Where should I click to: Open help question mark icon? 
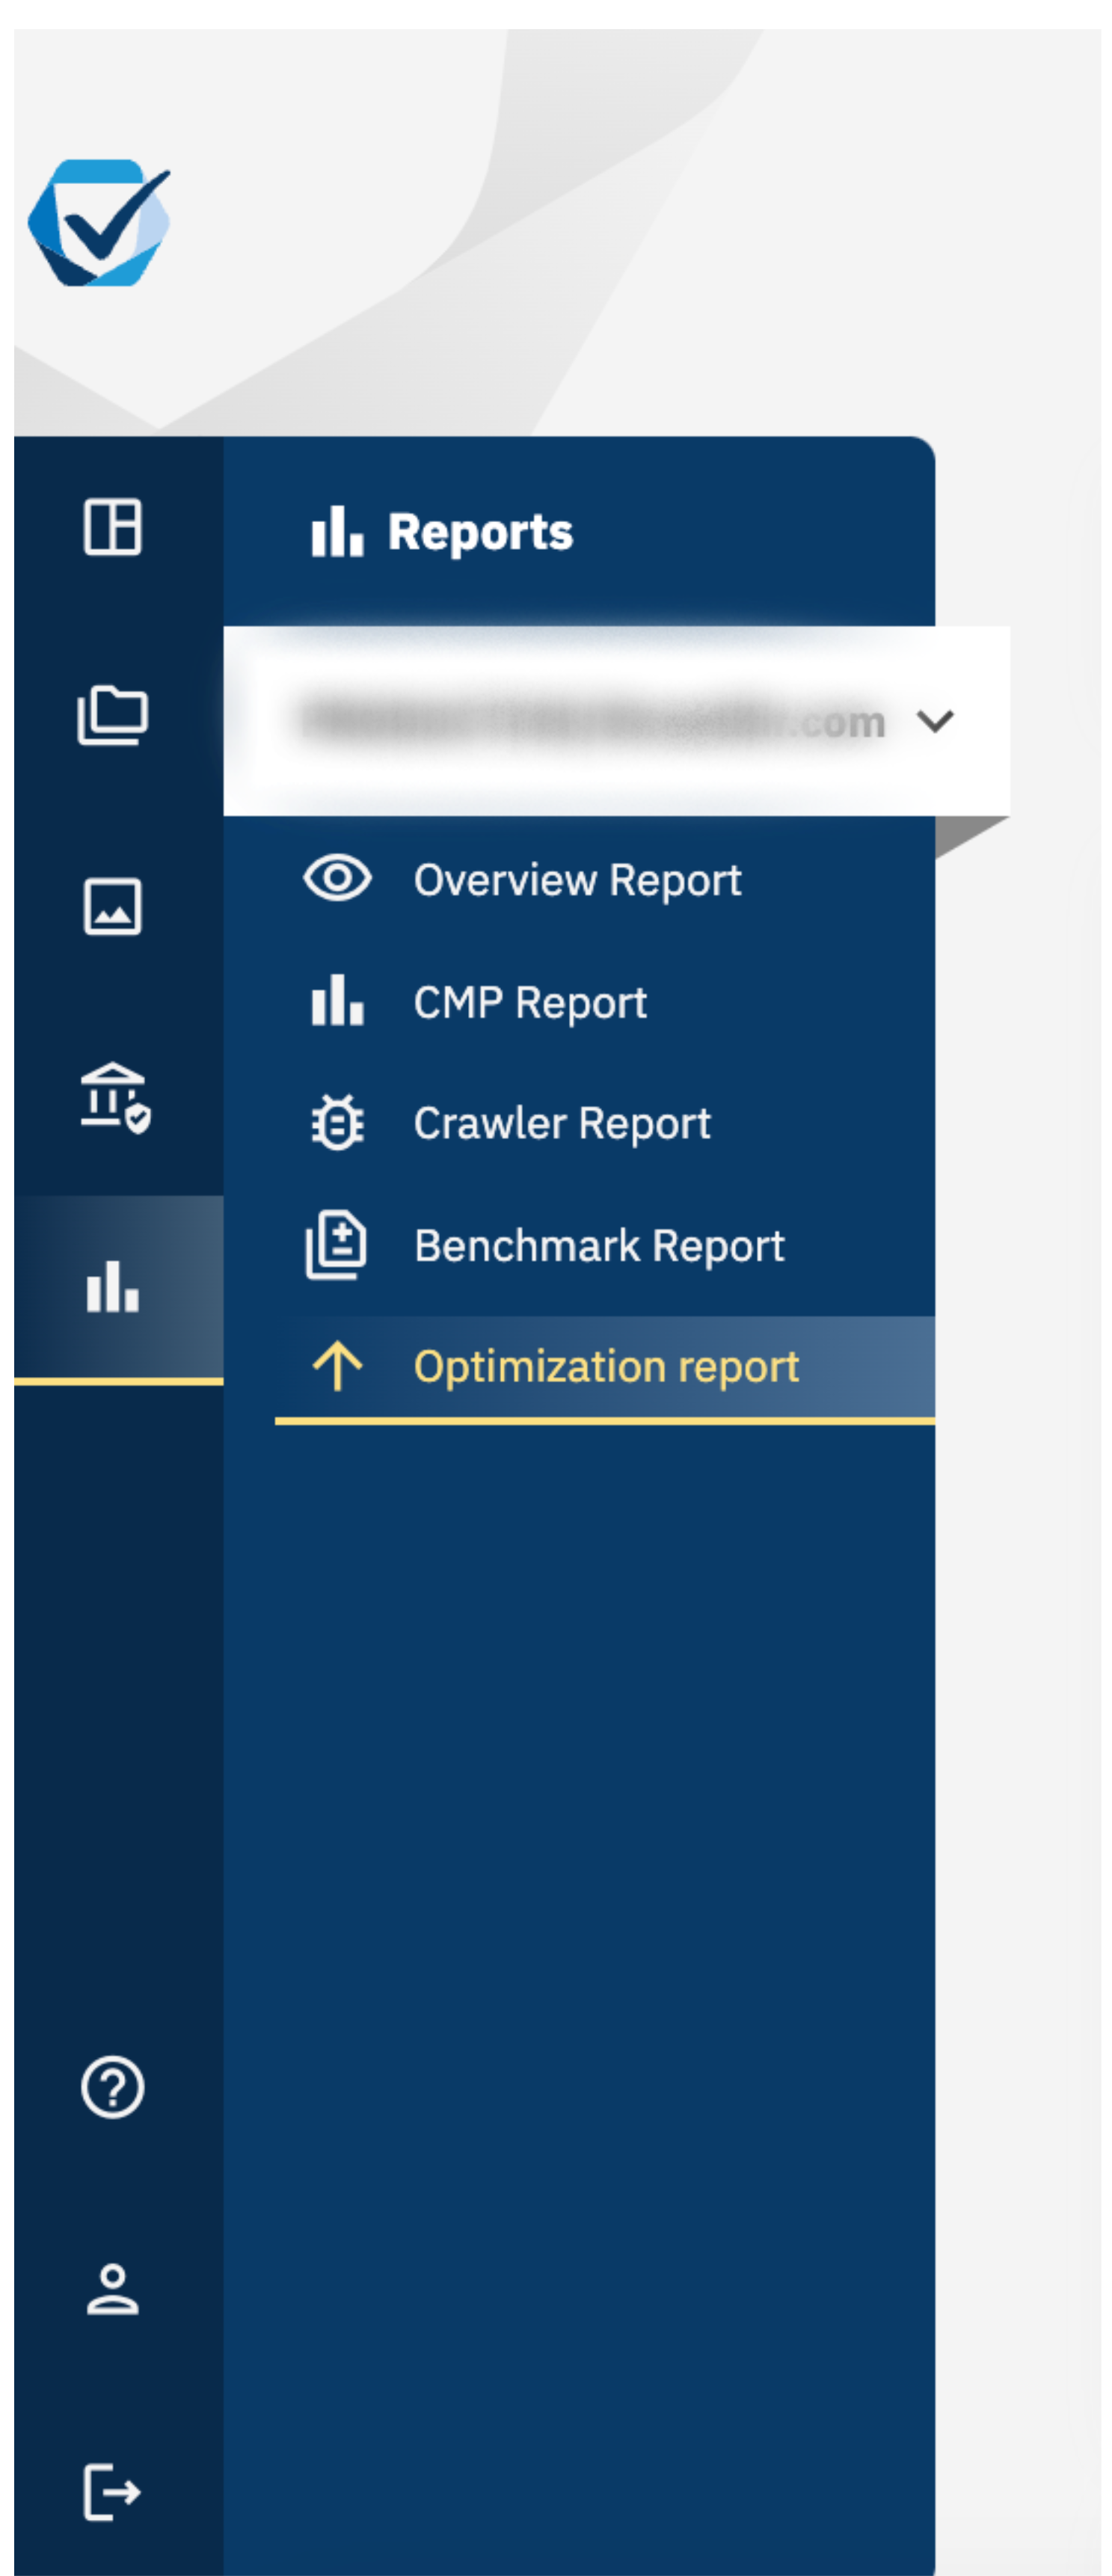112,2087
